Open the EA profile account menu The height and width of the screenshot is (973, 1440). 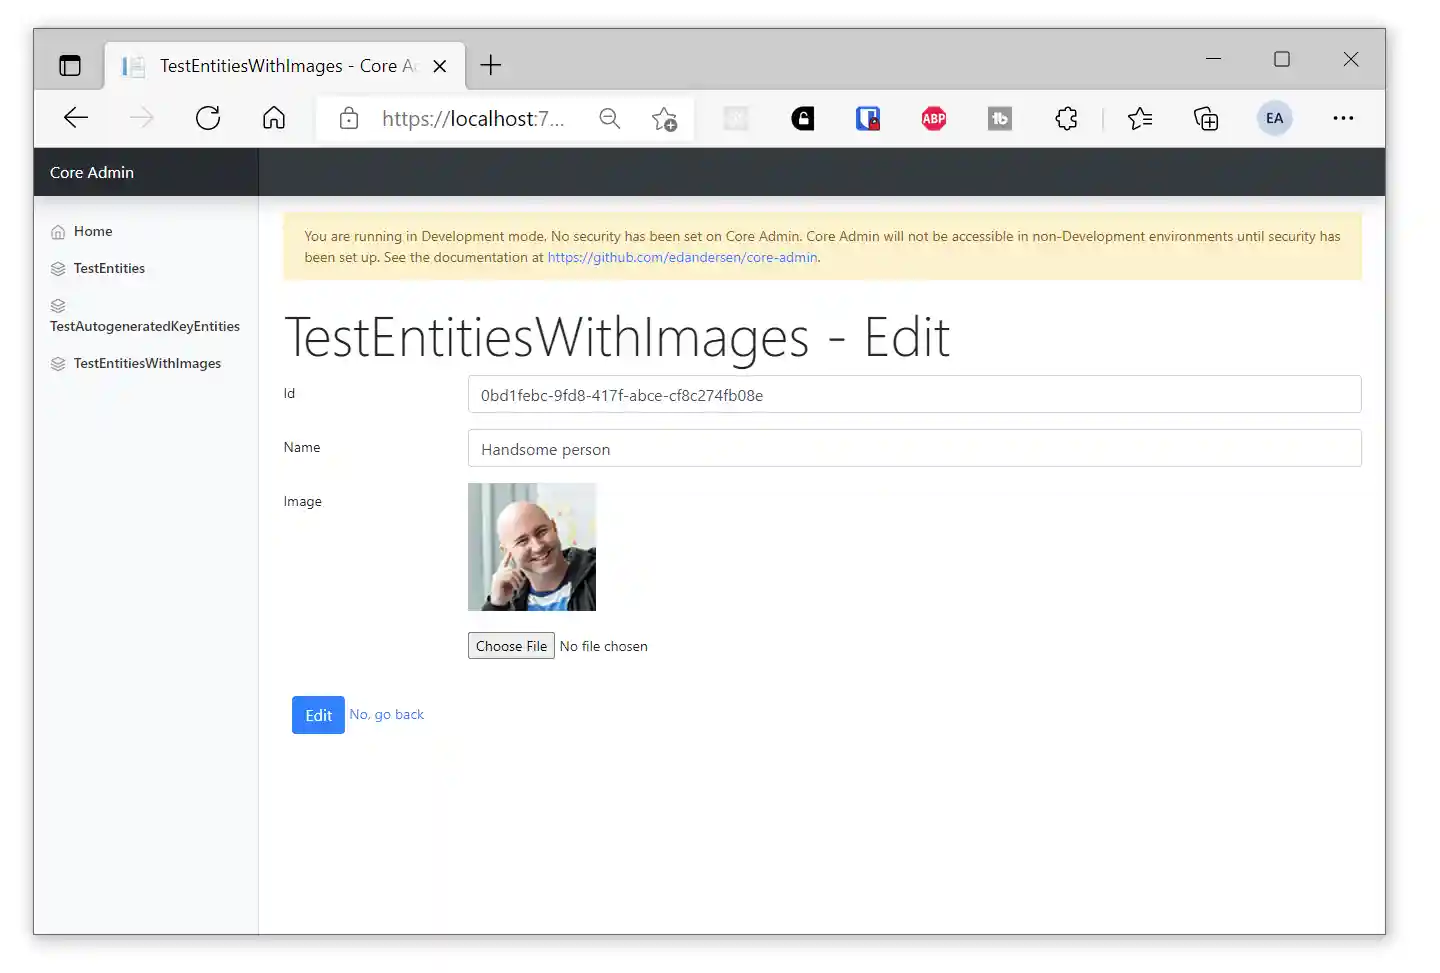click(x=1274, y=118)
